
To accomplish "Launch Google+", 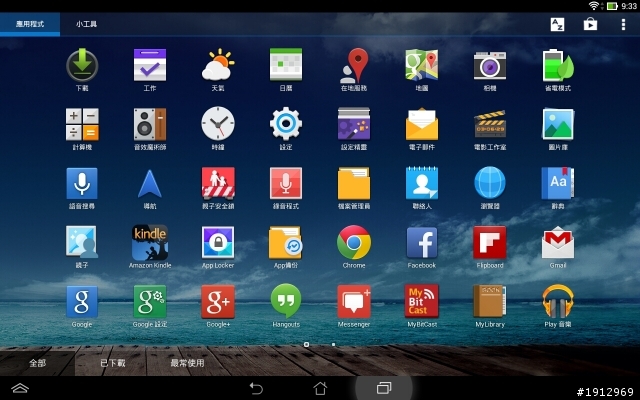I will (218, 302).
